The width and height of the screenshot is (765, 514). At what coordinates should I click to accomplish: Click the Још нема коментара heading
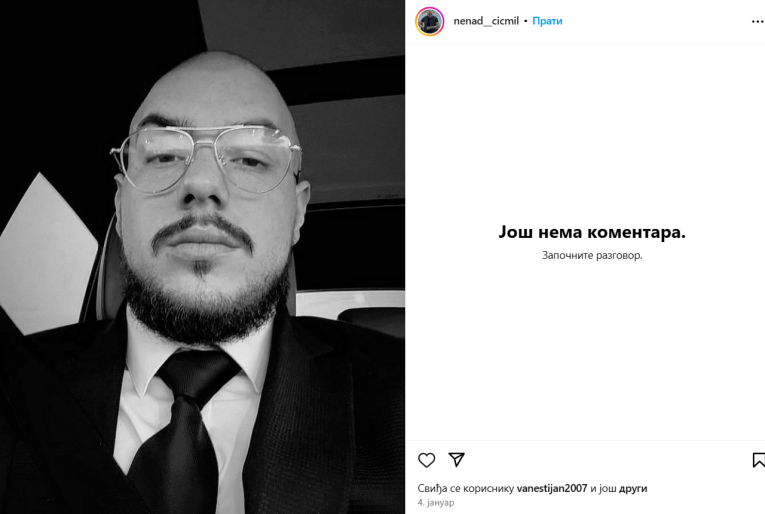click(x=592, y=232)
